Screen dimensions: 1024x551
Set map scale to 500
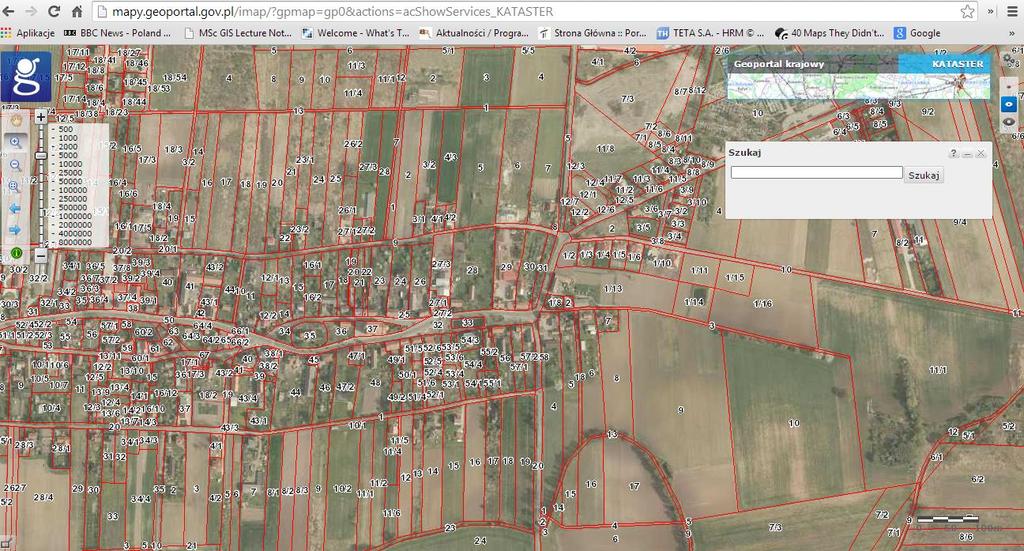tap(65, 129)
